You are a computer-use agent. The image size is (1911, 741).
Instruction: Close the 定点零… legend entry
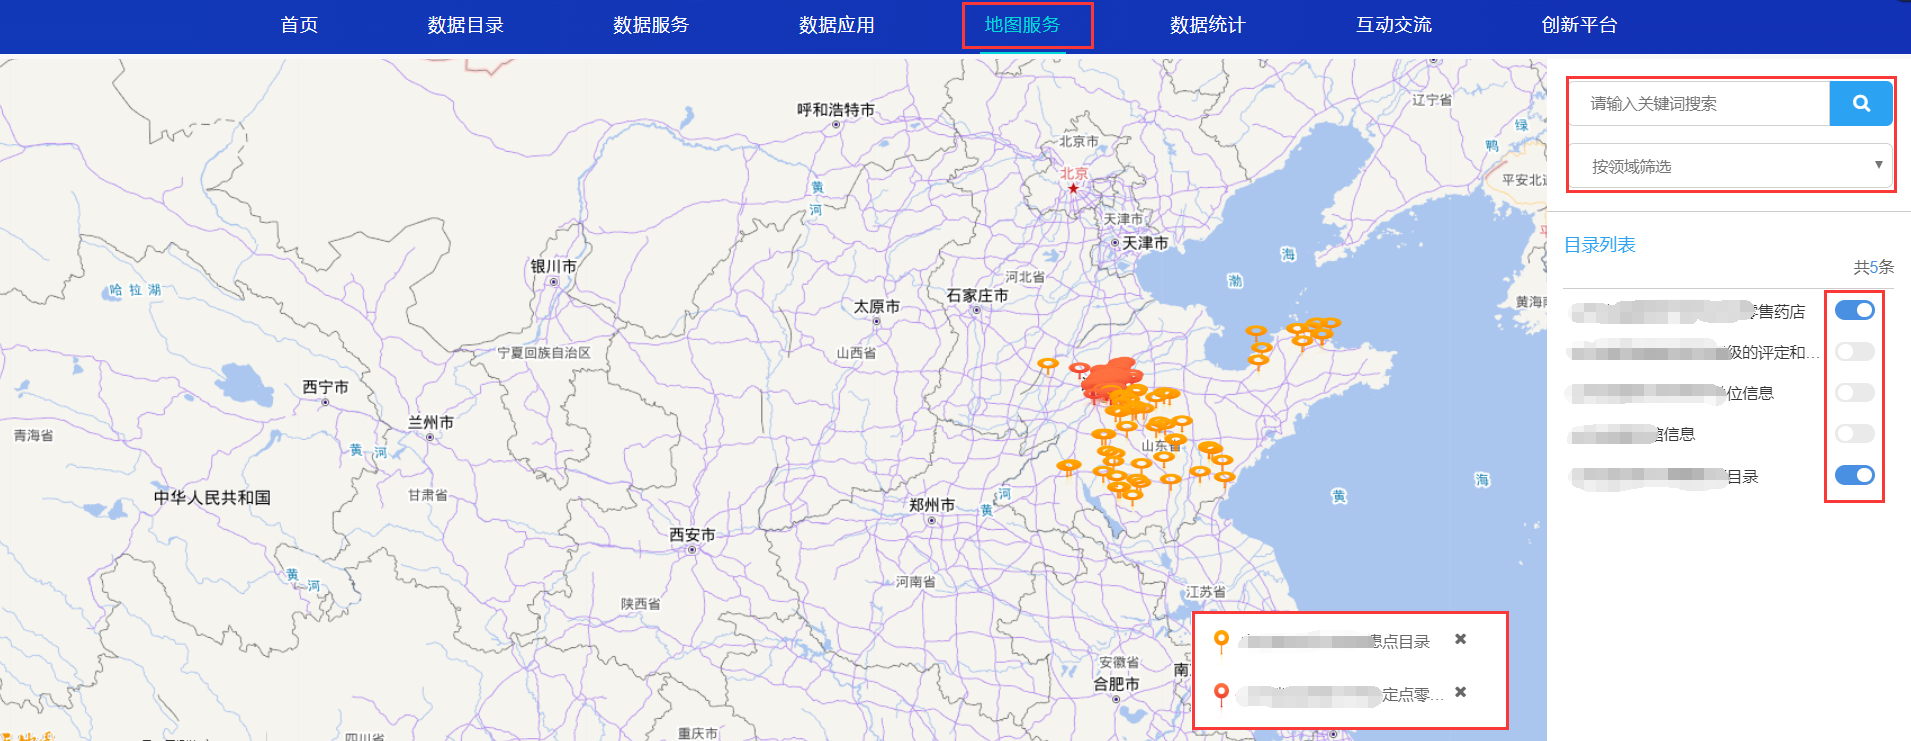tap(1461, 692)
